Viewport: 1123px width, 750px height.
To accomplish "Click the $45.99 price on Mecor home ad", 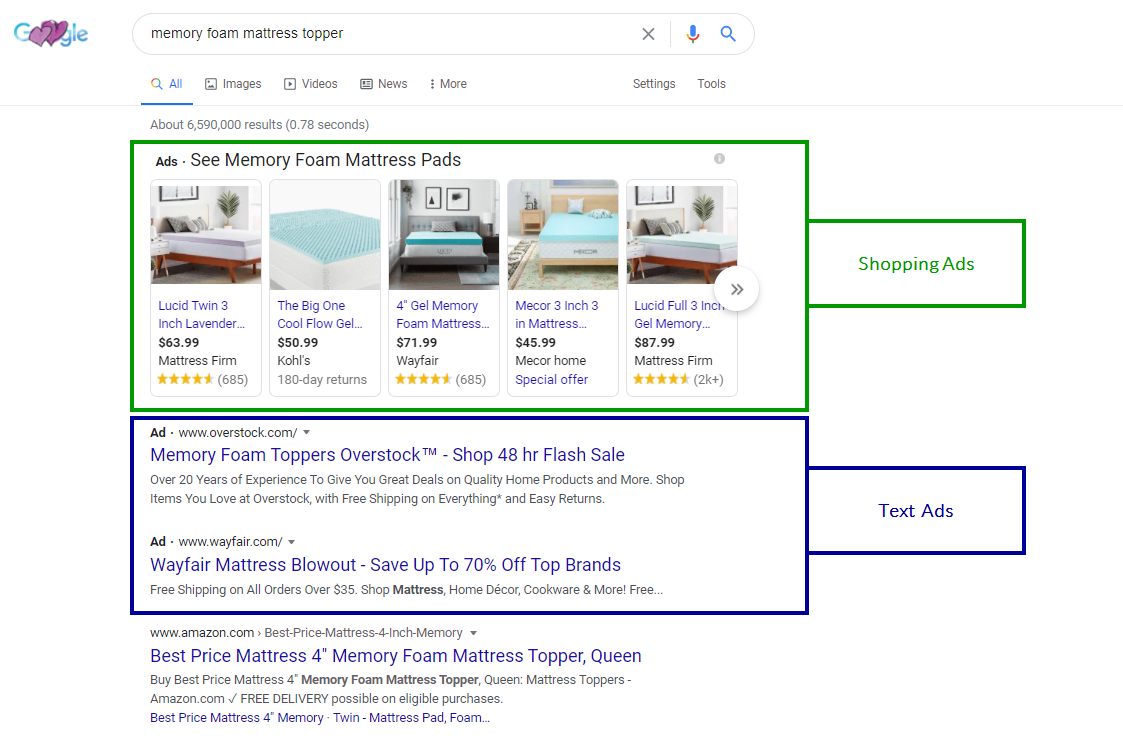I will coord(535,342).
